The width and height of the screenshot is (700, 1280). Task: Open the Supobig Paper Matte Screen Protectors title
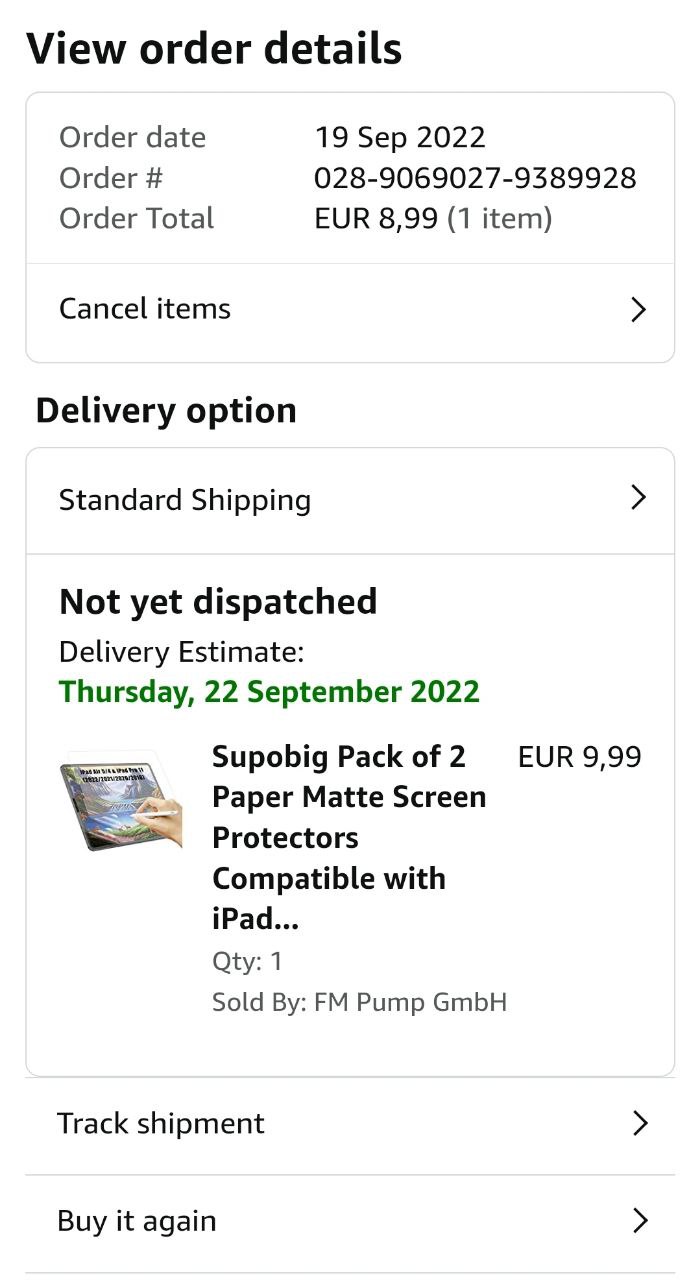pos(349,837)
